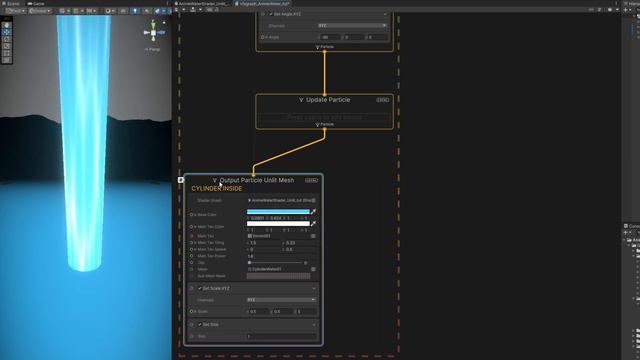Image resolution: width=640 pixels, height=360 pixels.
Task: Toggle Set Scale.XYZ block checkbox
Action: 200,288
